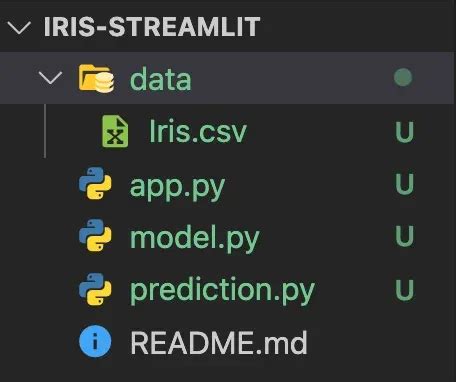The width and height of the screenshot is (456, 382).
Task: Click the U status badge next to app.py
Action: pyautogui.click(x=405, y=183)
